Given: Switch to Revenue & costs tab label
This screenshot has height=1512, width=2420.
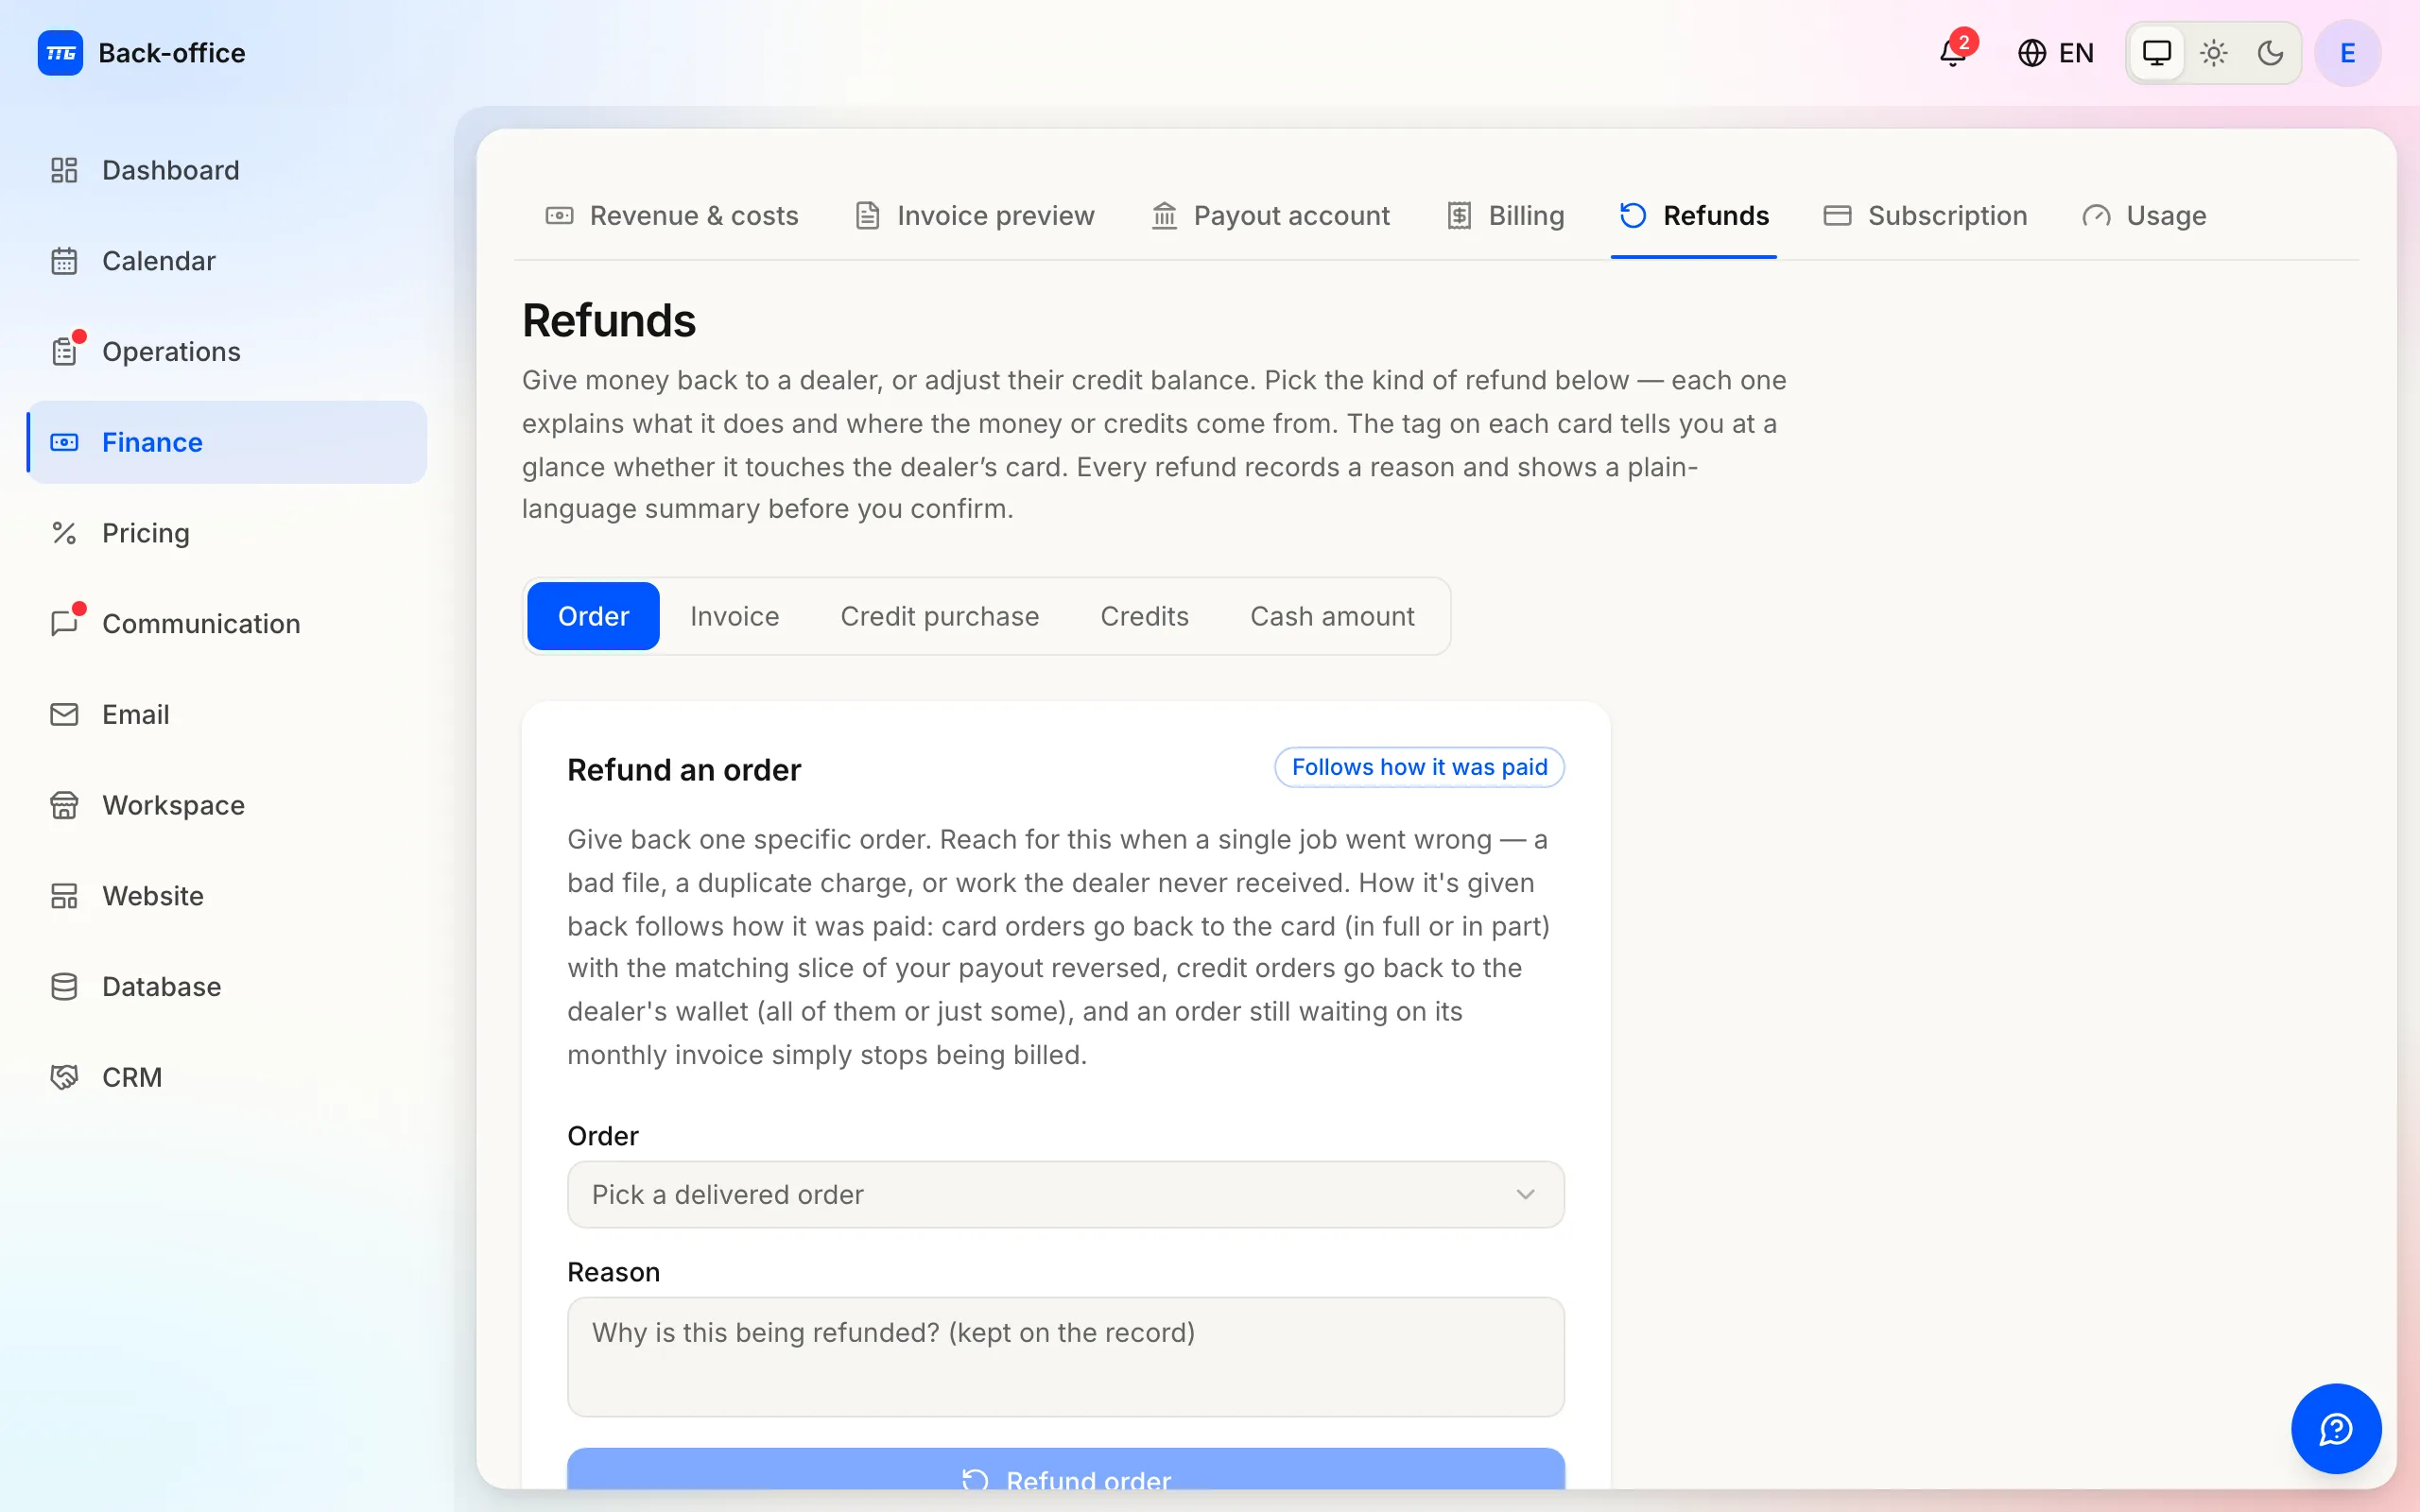Looking at the screenshot, I should [694, 216].
